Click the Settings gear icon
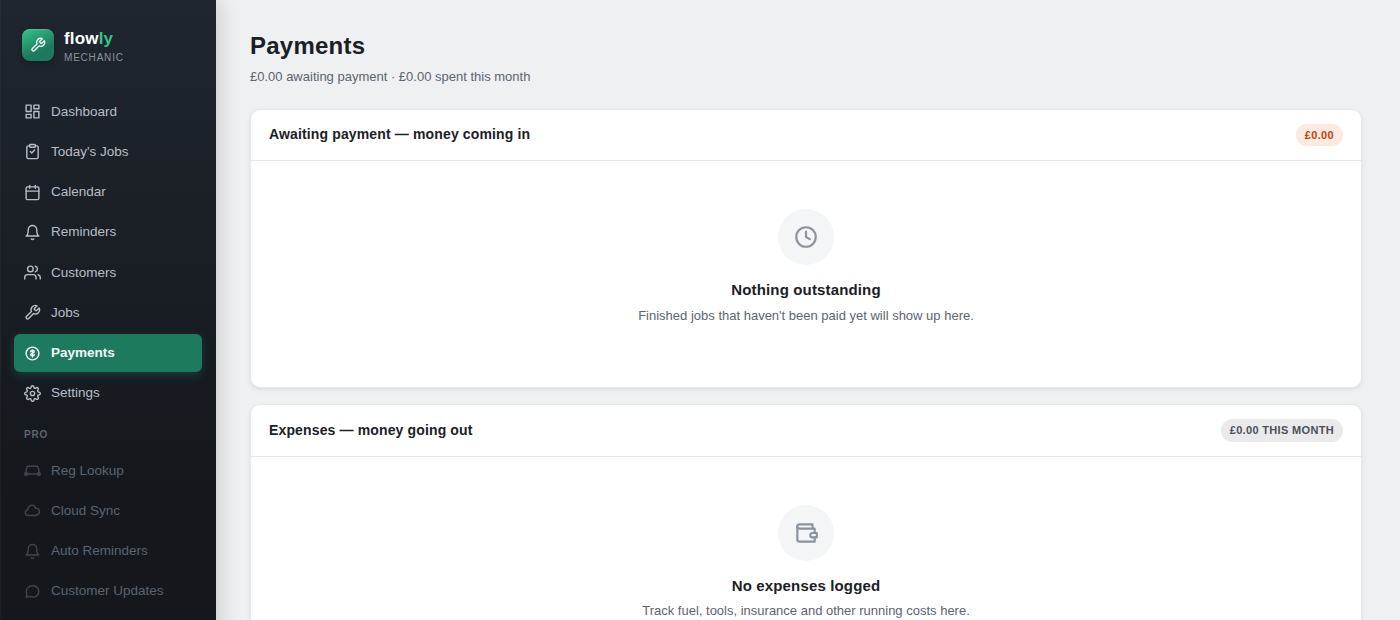The width and height of the screenshot is (1400, 620). 33,393
